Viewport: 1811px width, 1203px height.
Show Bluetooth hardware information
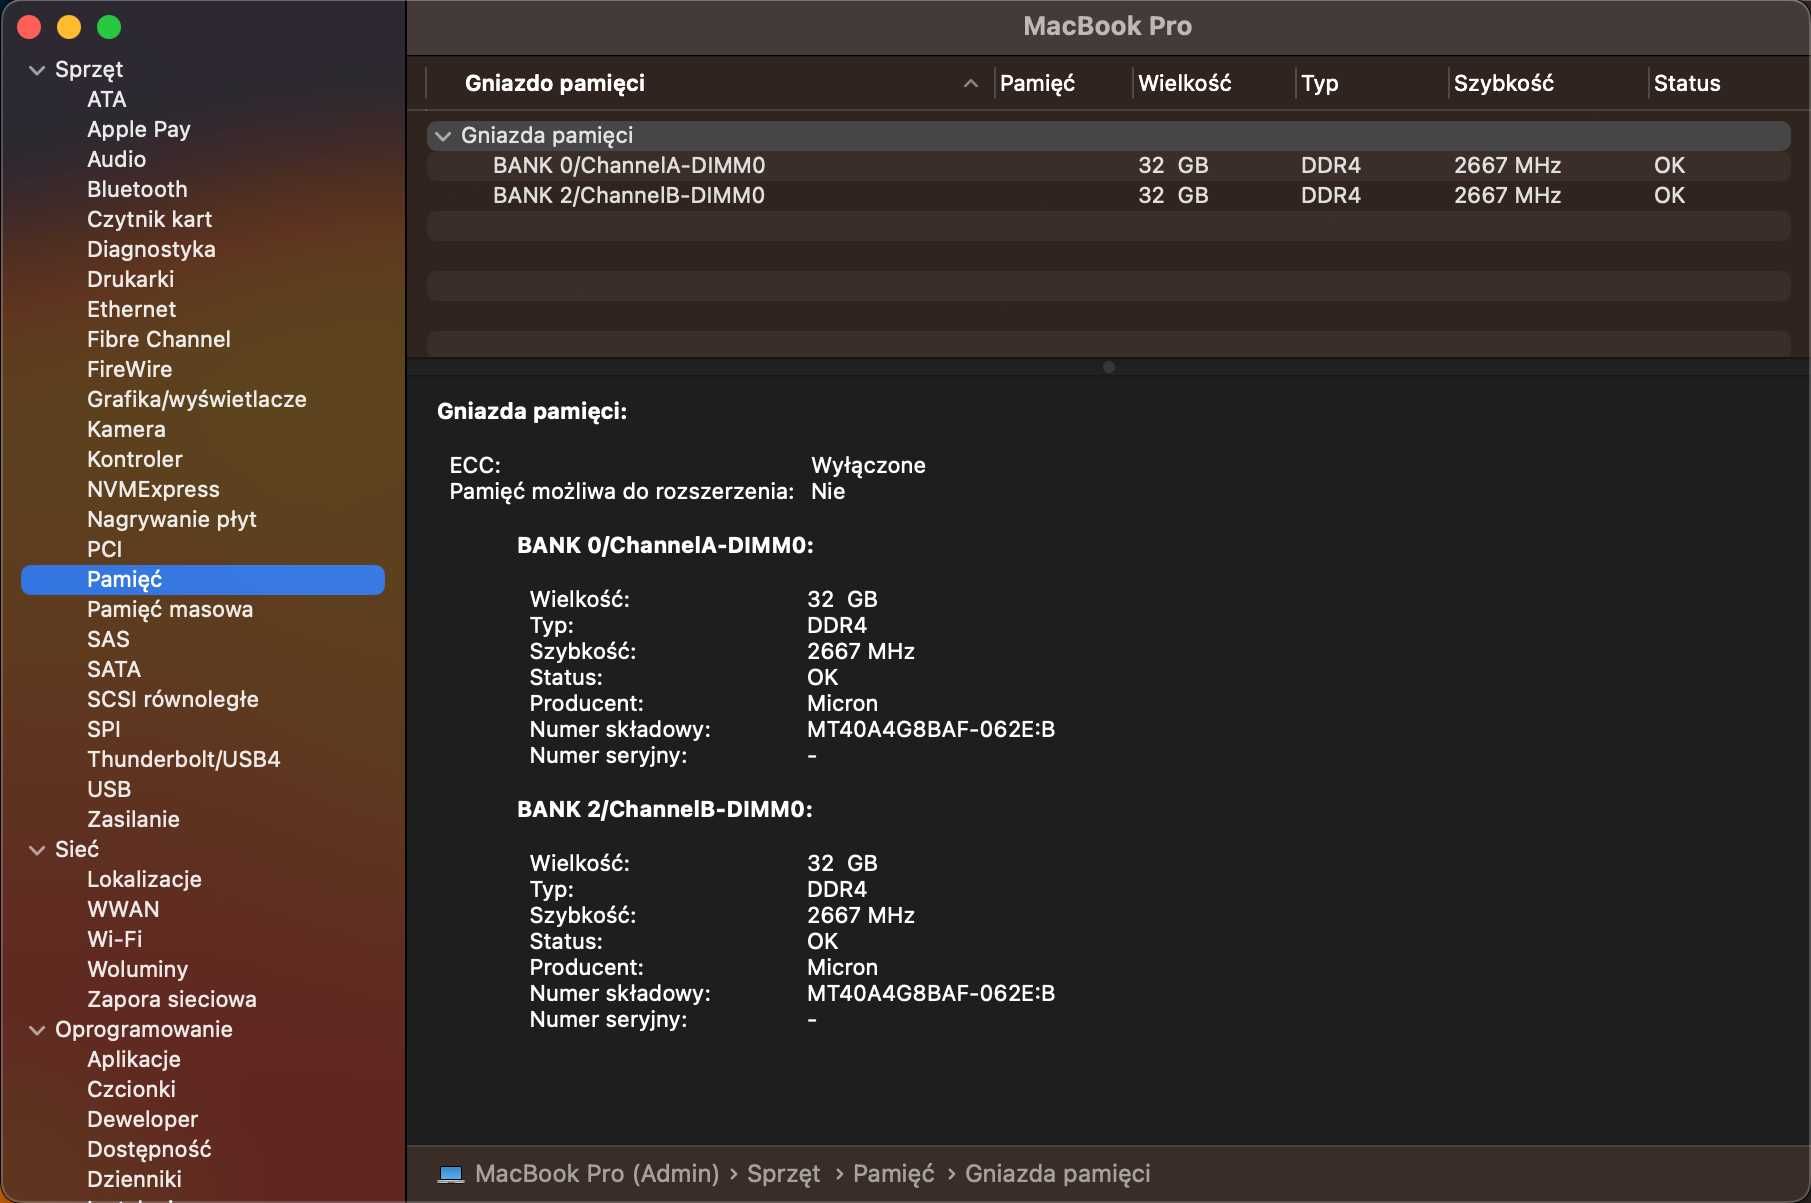137,190
